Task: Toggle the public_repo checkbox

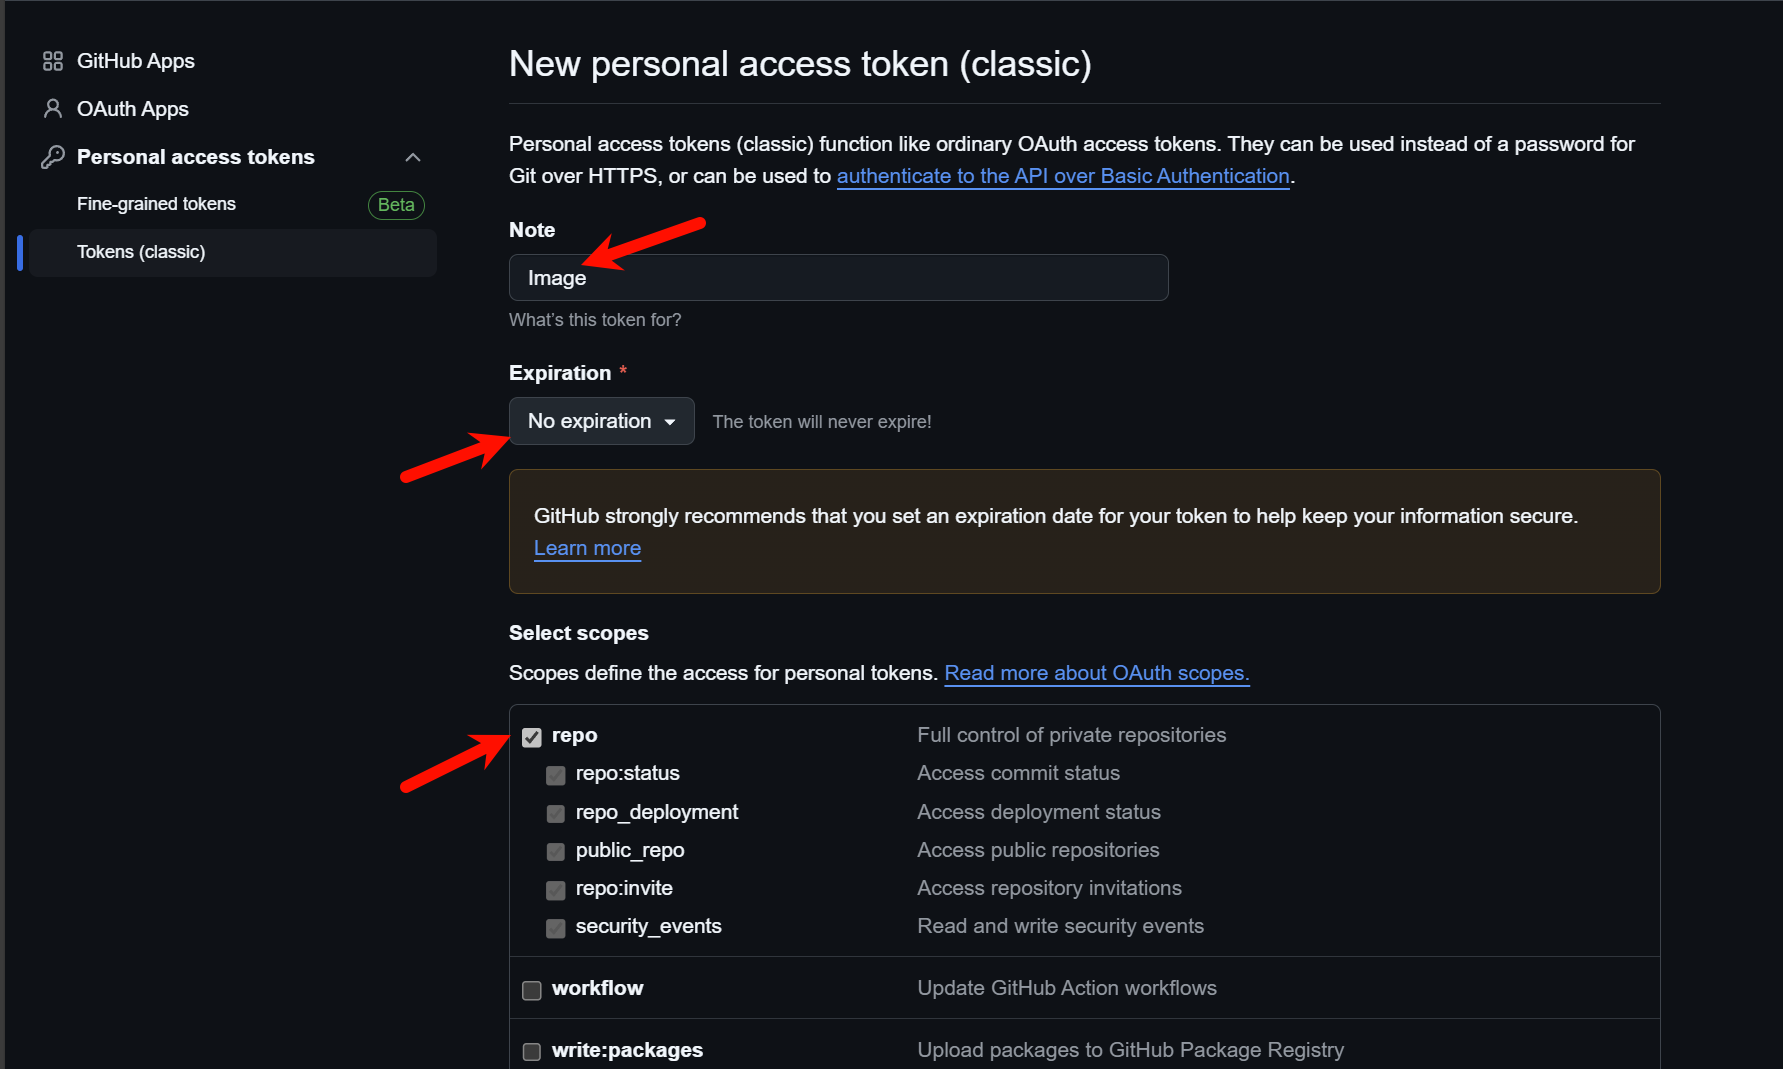Action: coord(556,852)
